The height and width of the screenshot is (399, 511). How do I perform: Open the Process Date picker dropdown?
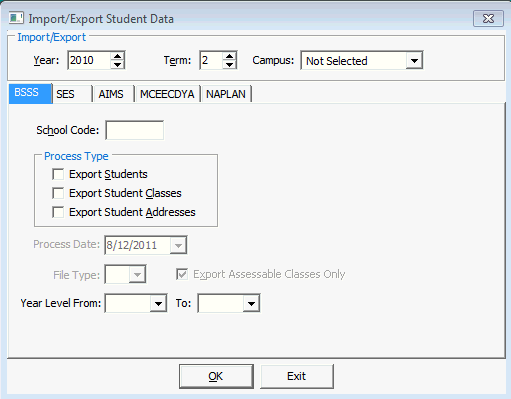click(x=178, y=246)
